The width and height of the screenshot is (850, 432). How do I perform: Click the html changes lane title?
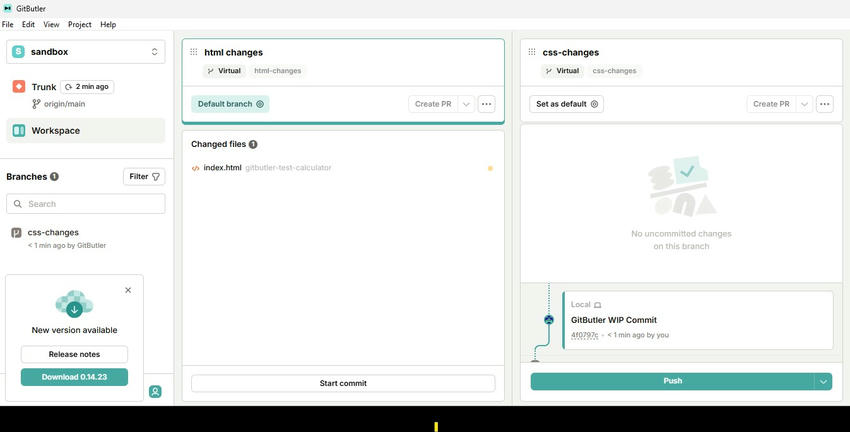234,53
